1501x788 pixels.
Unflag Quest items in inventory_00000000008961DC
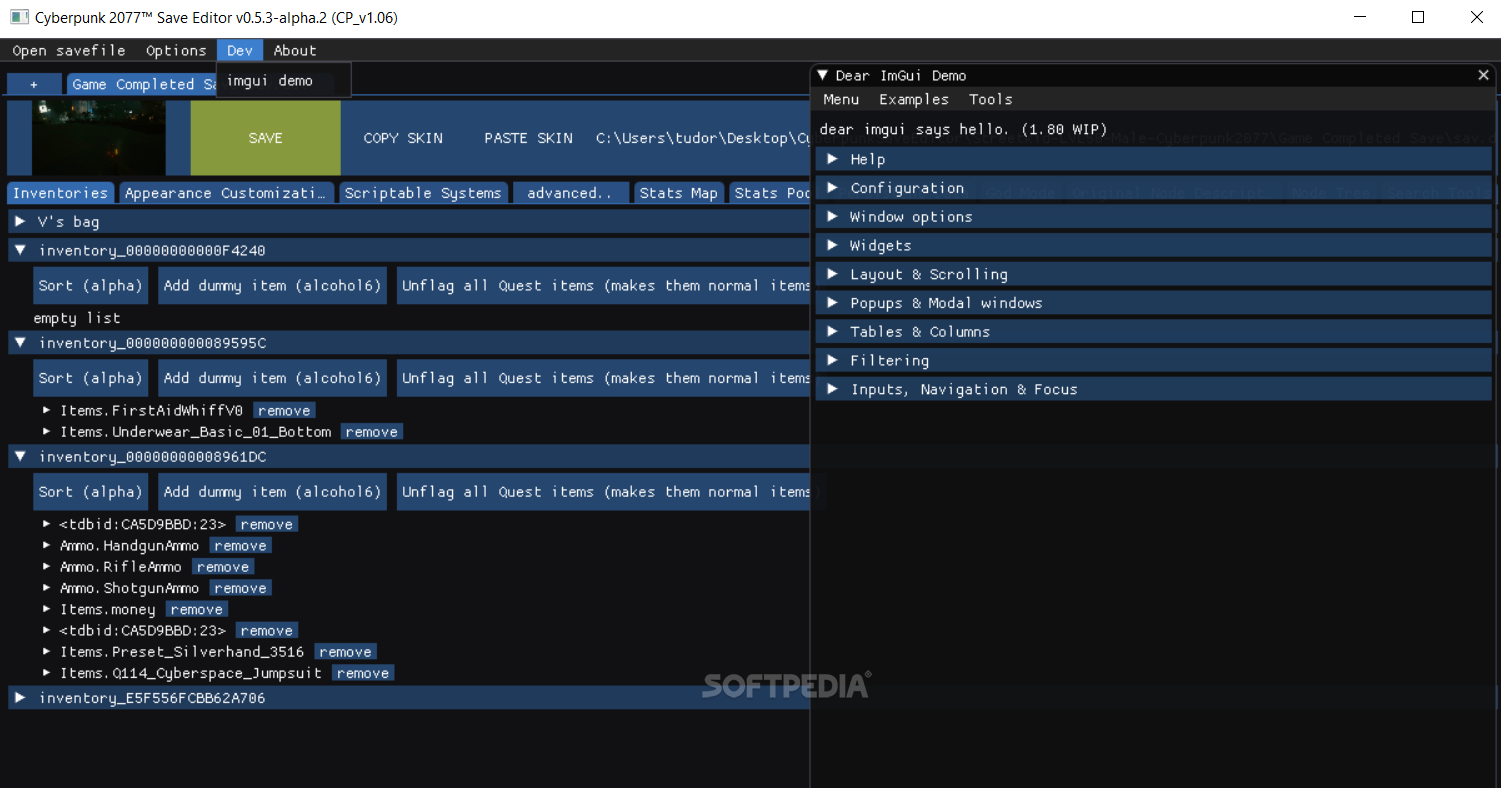603,492
